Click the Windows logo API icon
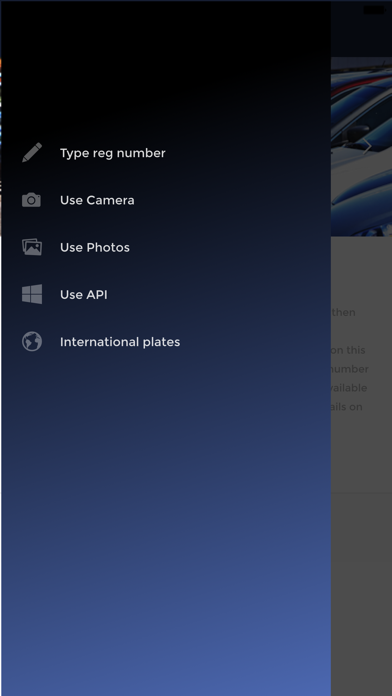The width and height of the screenshot is (392, 696). click(x=32, y=294)
